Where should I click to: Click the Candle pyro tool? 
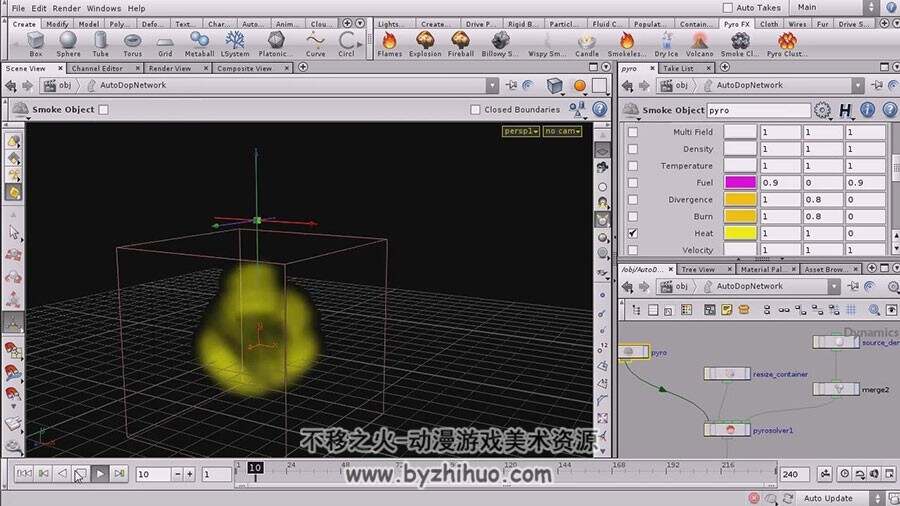pos(587,44)
